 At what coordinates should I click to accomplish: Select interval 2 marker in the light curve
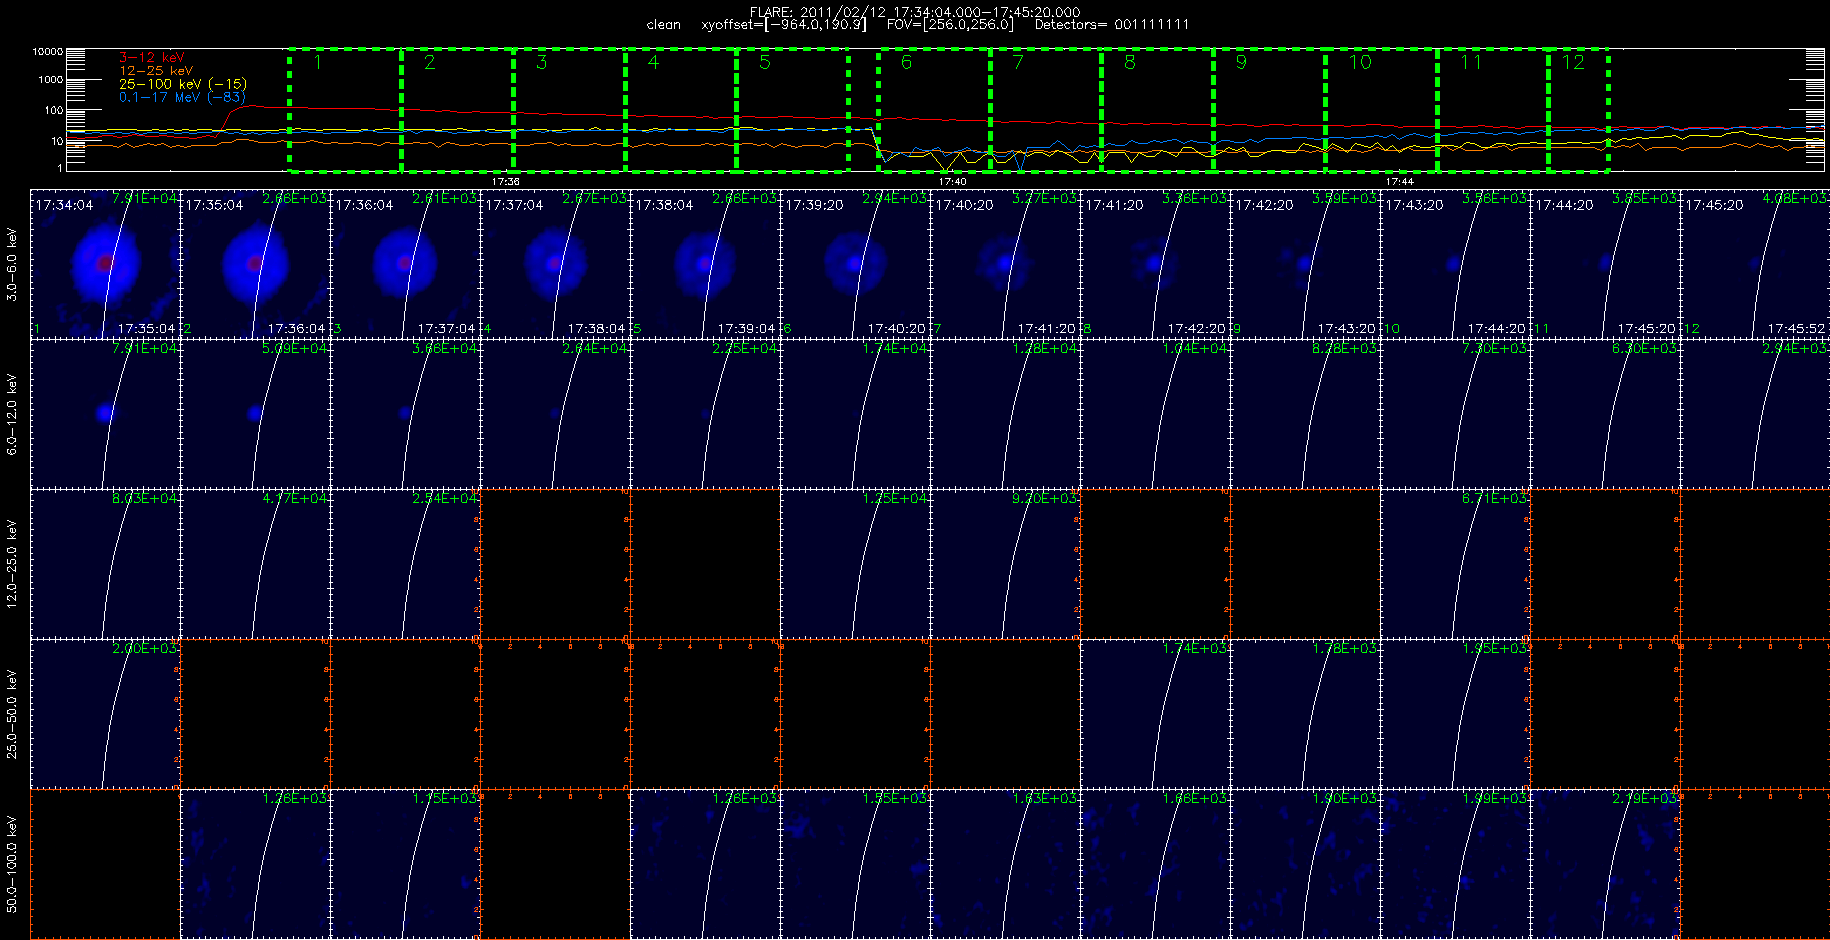tap(429, 63)
